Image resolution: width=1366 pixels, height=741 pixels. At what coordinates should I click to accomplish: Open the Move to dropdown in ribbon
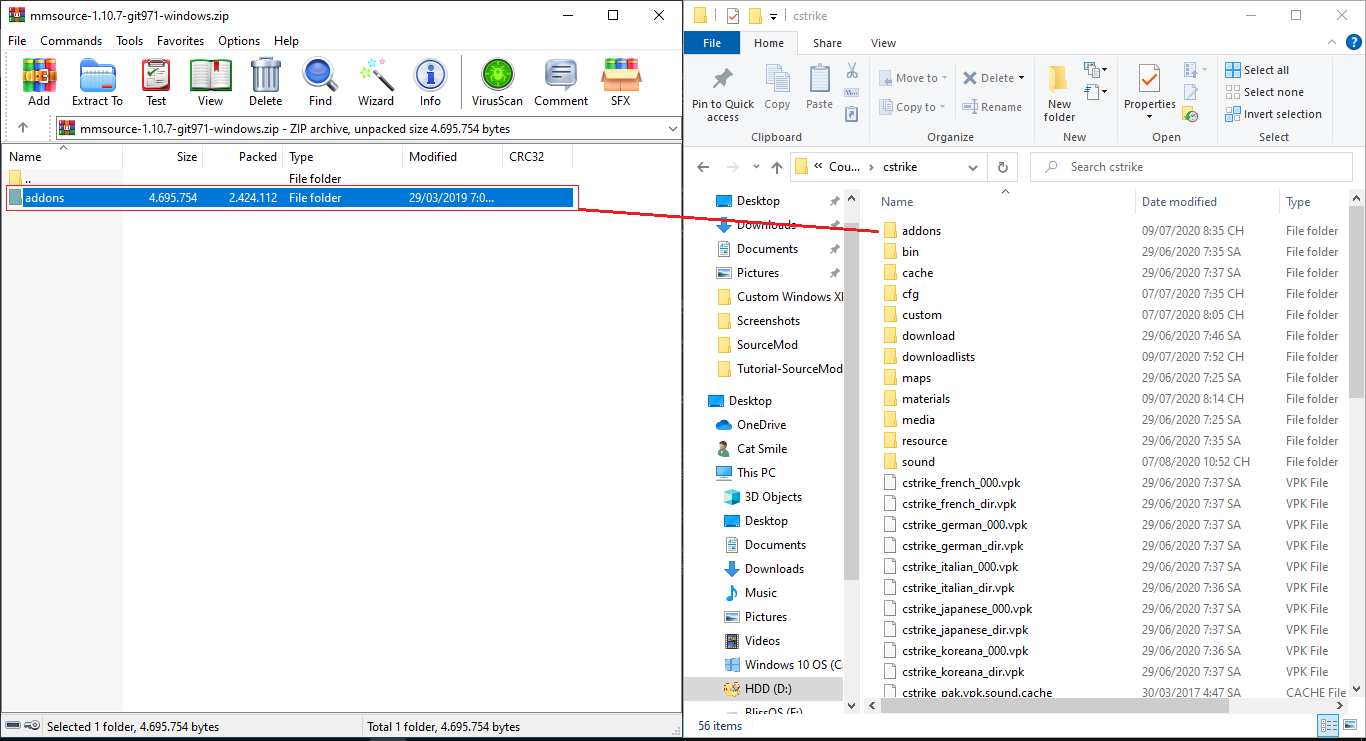[915, 78]
